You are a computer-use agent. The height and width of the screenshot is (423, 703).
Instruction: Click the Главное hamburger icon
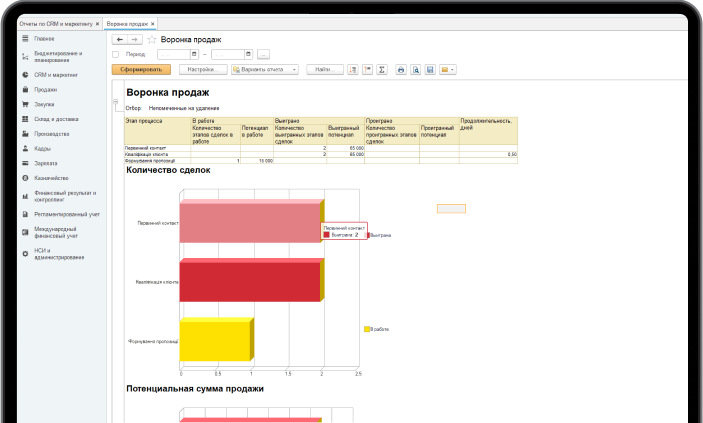(x=25, y=39)
